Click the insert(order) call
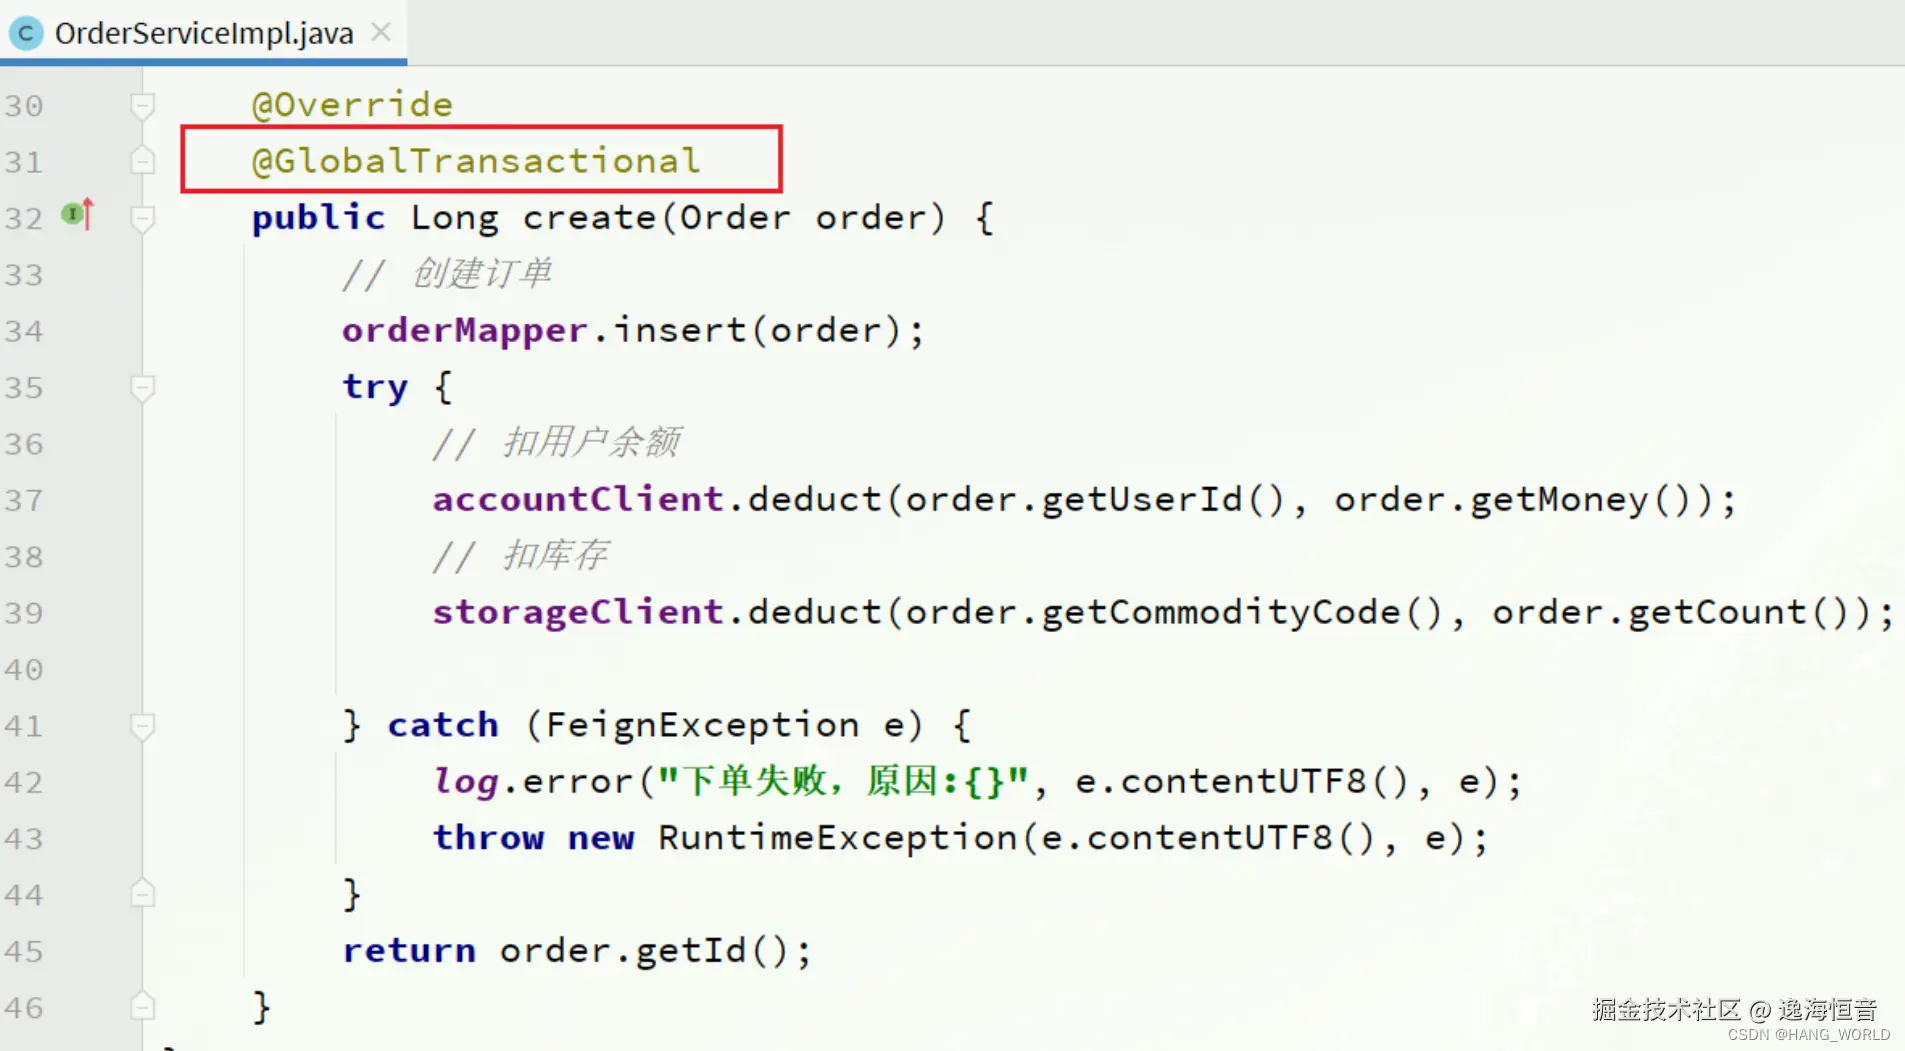 757,331
